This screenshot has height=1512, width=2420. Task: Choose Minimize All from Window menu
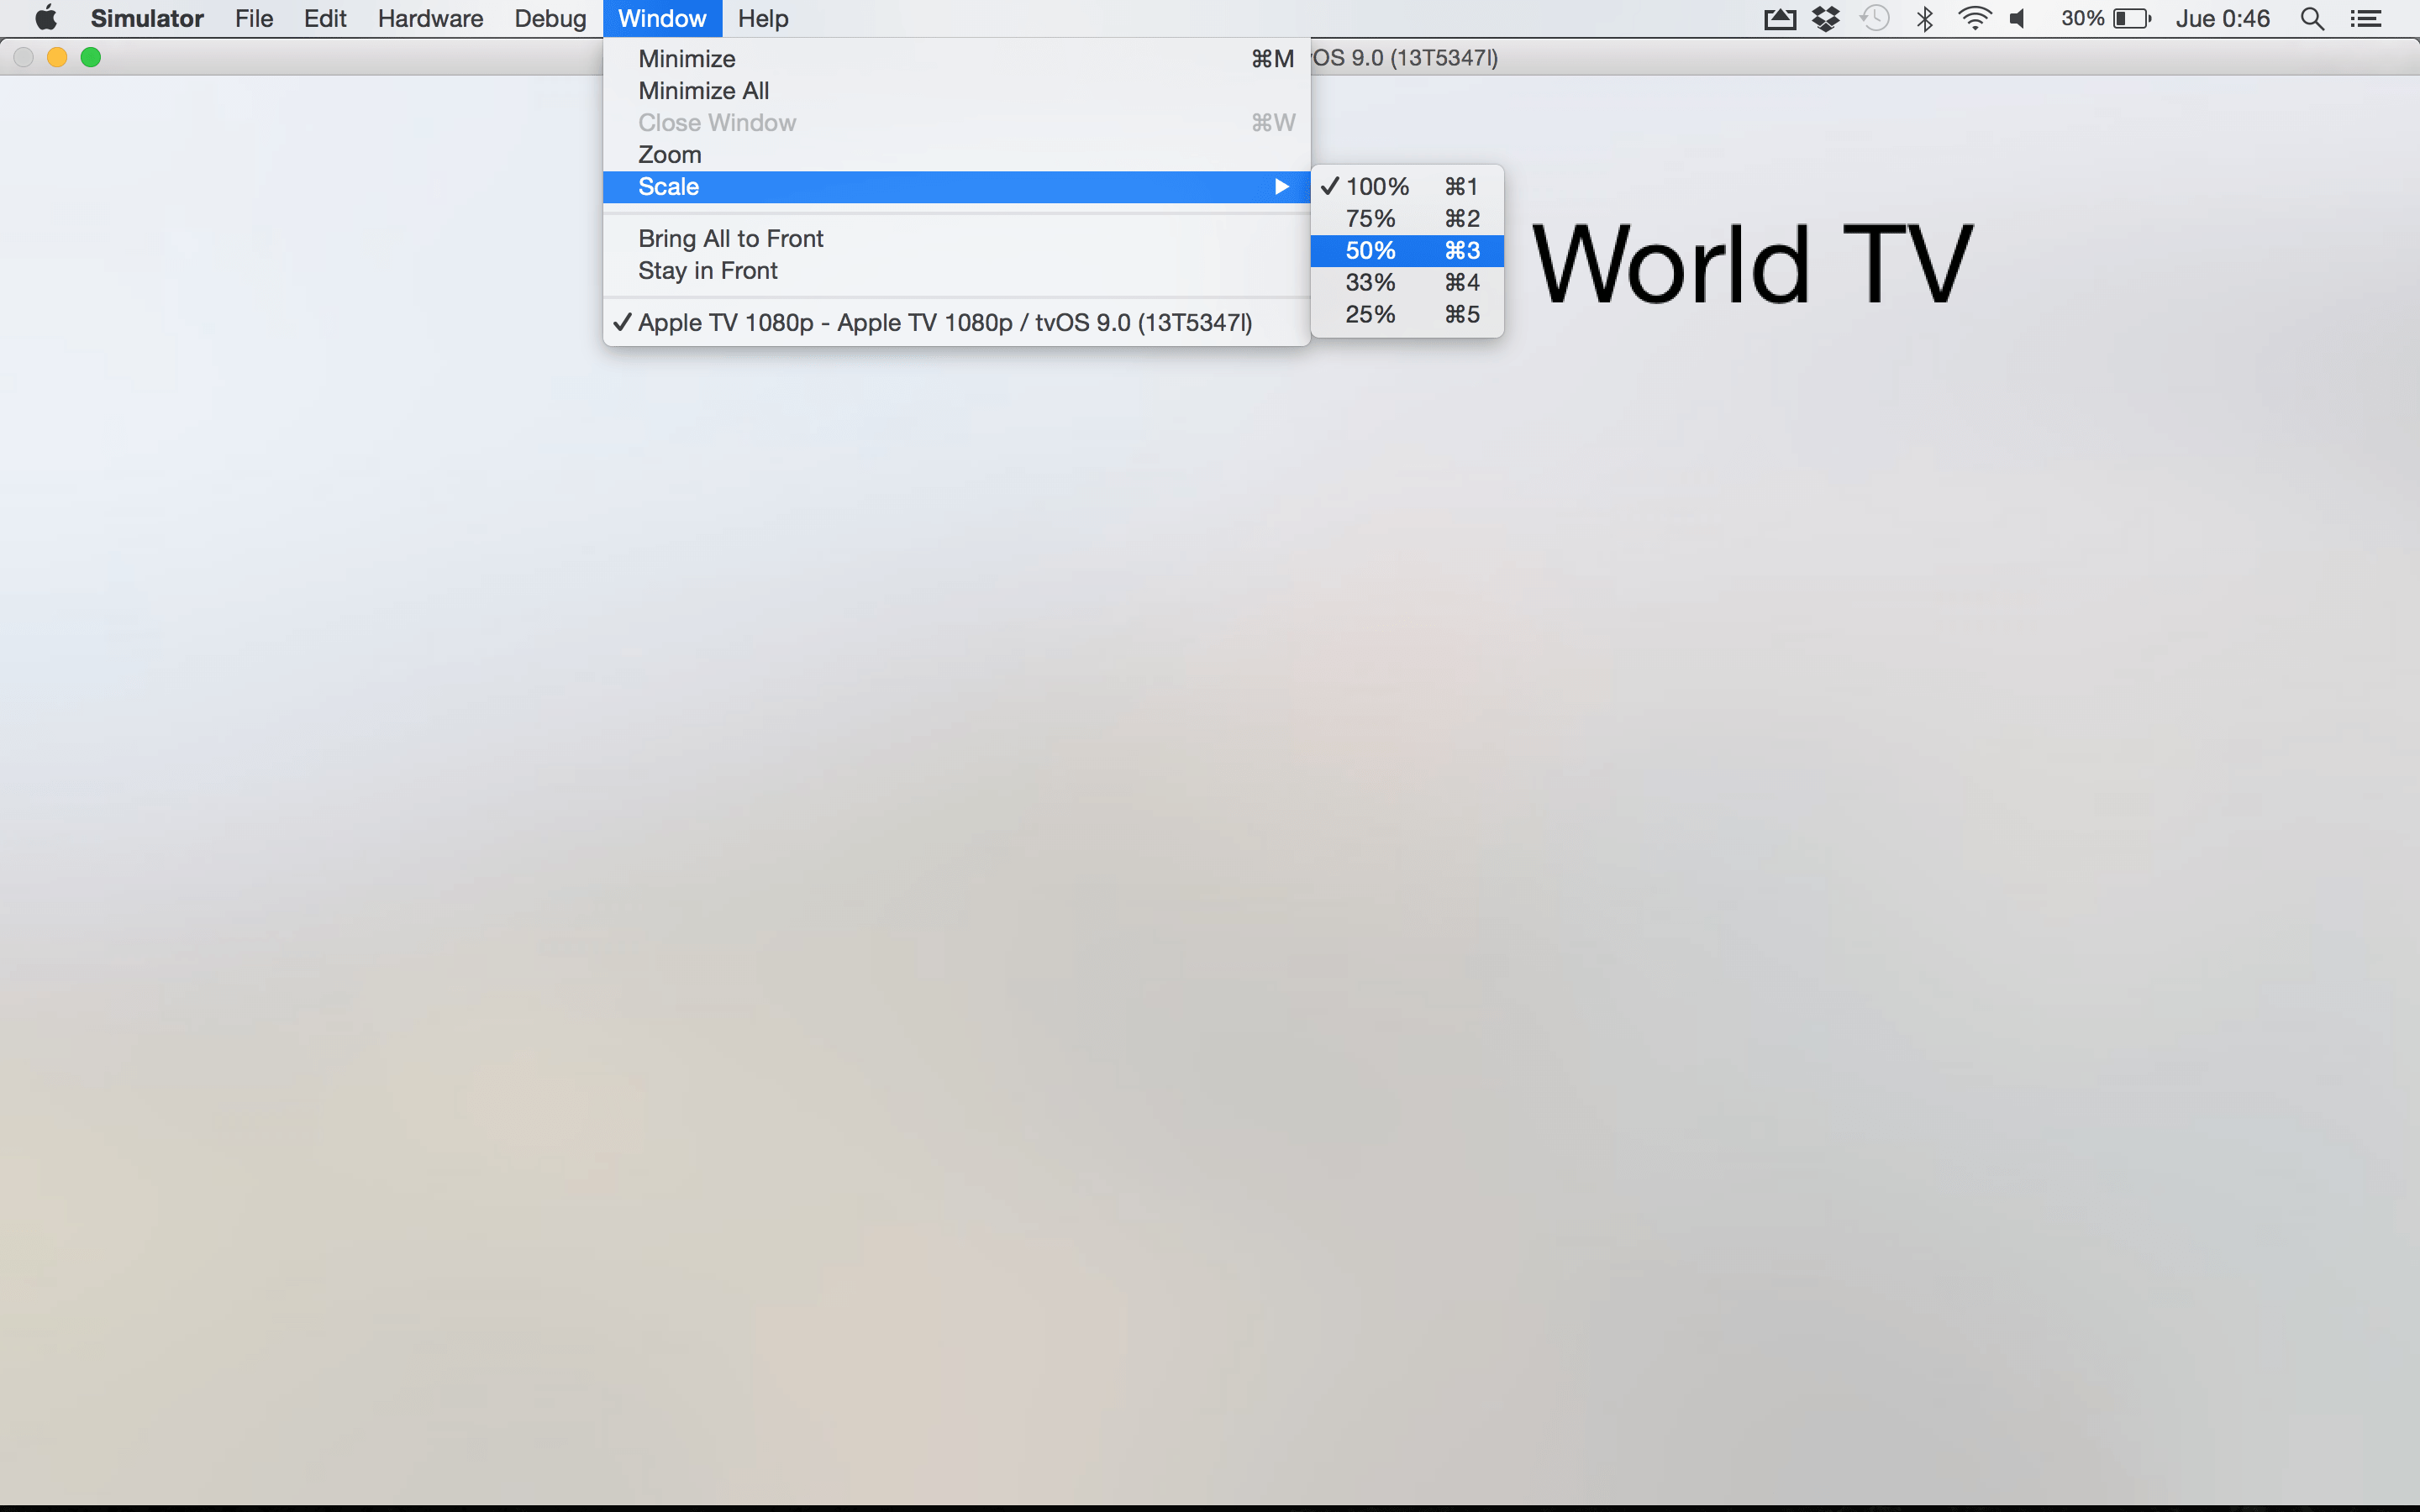click(703, 91)
